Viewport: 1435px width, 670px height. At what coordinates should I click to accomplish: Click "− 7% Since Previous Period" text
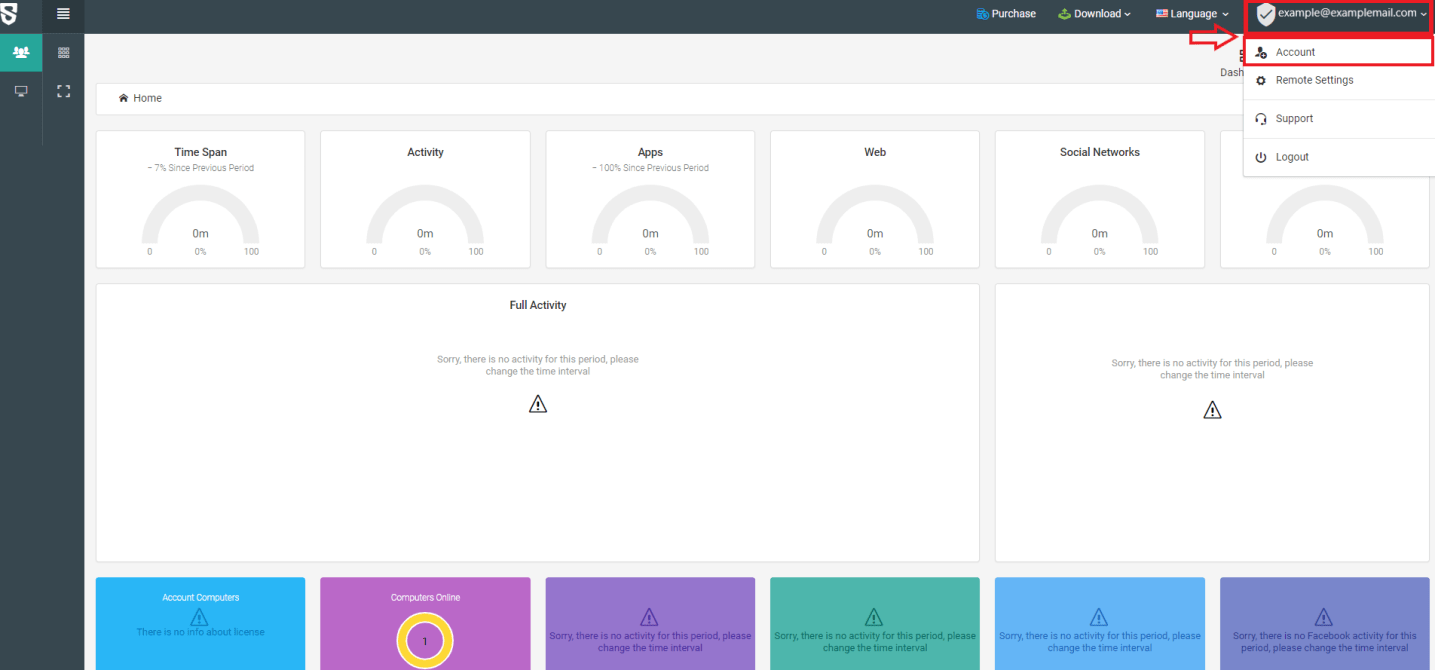point(200,168)
